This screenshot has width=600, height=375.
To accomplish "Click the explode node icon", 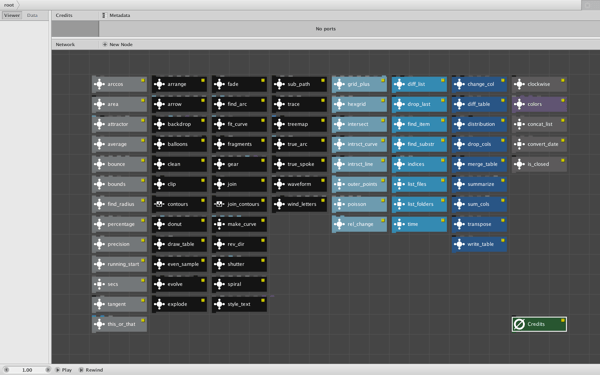I will pos(160,304).
